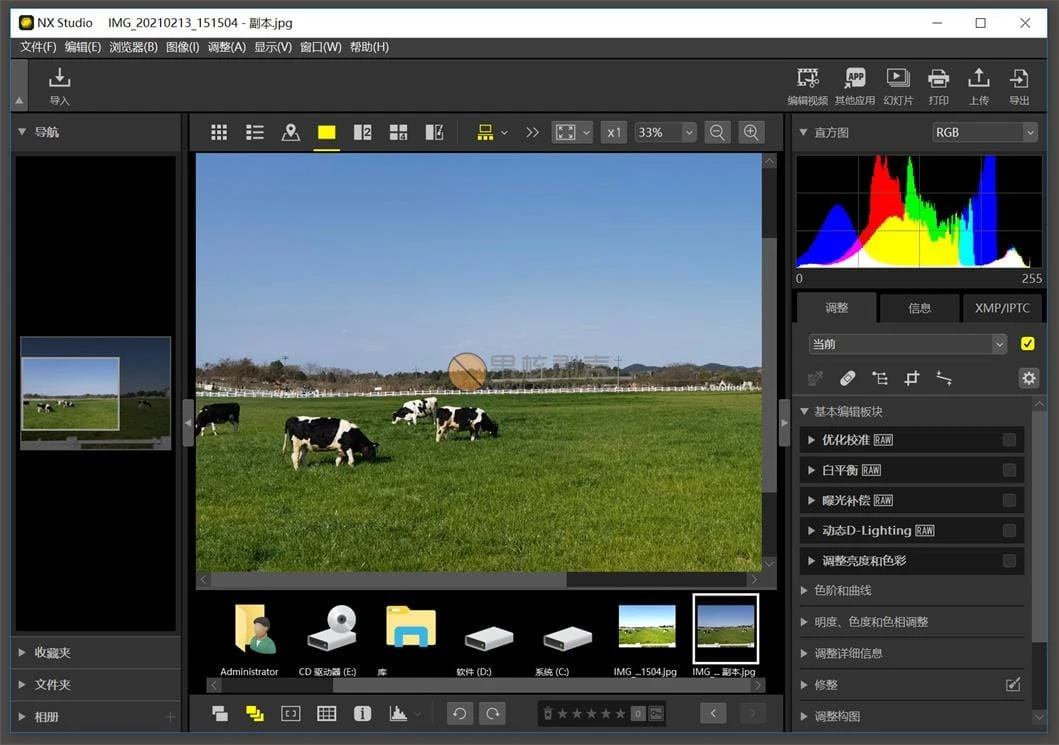Image resolution: width=1059 pixels, height=745 pixels.
Task: Toggle the yellow checkbox beside the 当前 dropdown
Action: coord(1028,343)
